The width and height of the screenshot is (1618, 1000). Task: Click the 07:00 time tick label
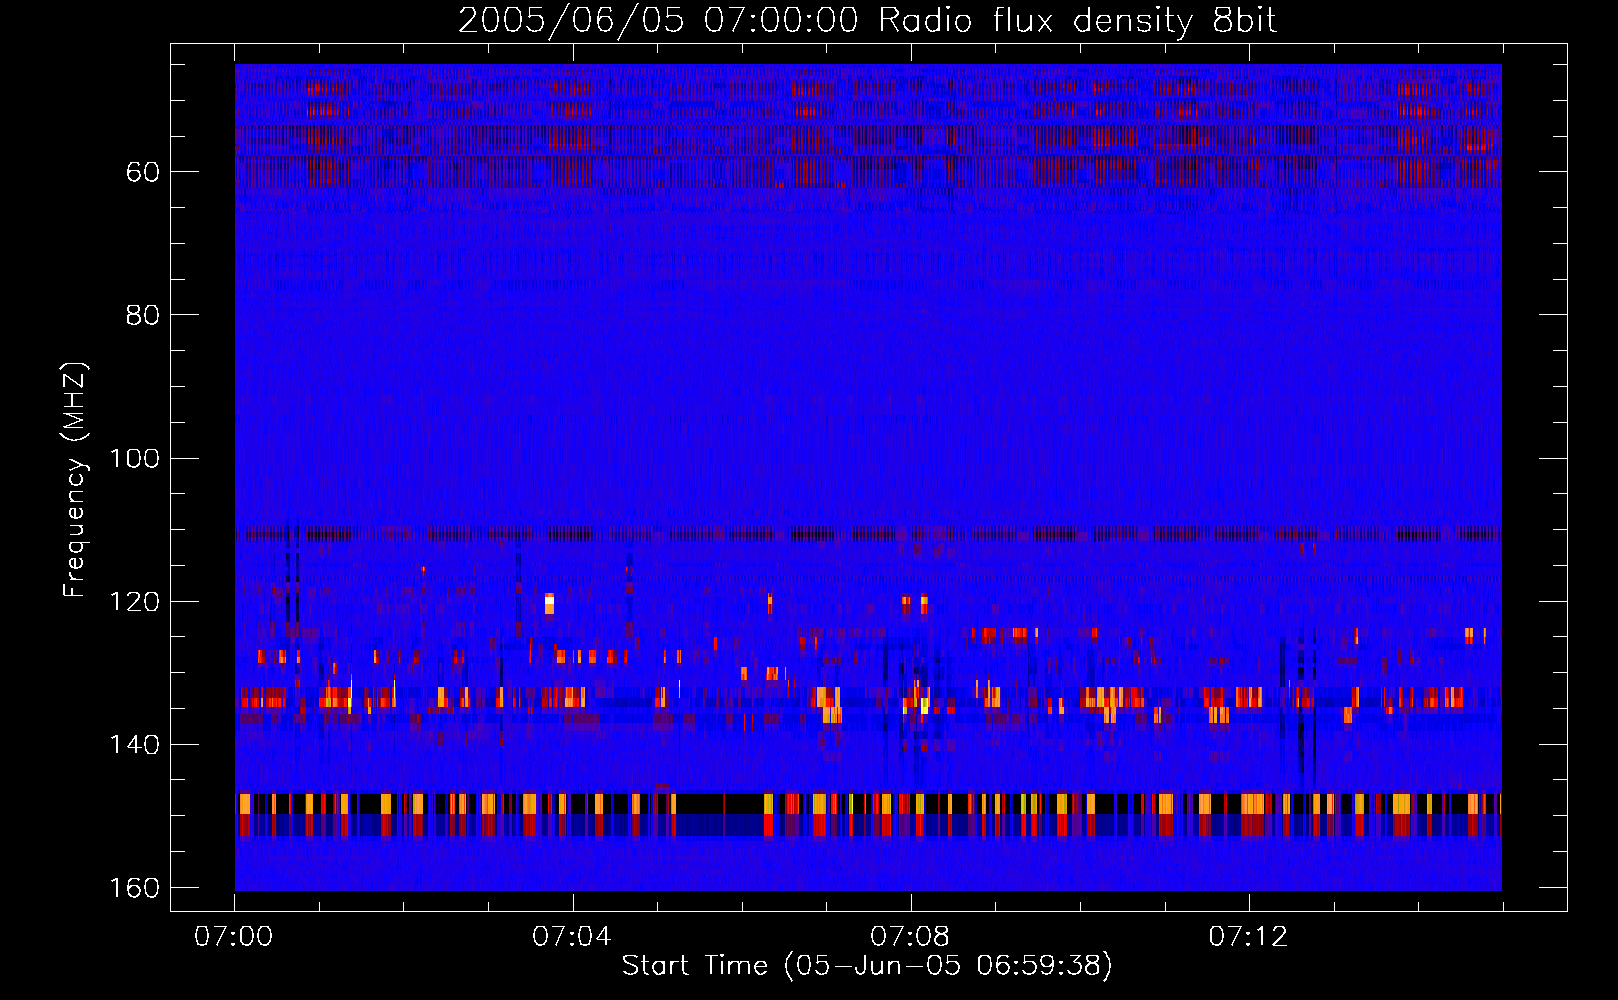(234, 937)
